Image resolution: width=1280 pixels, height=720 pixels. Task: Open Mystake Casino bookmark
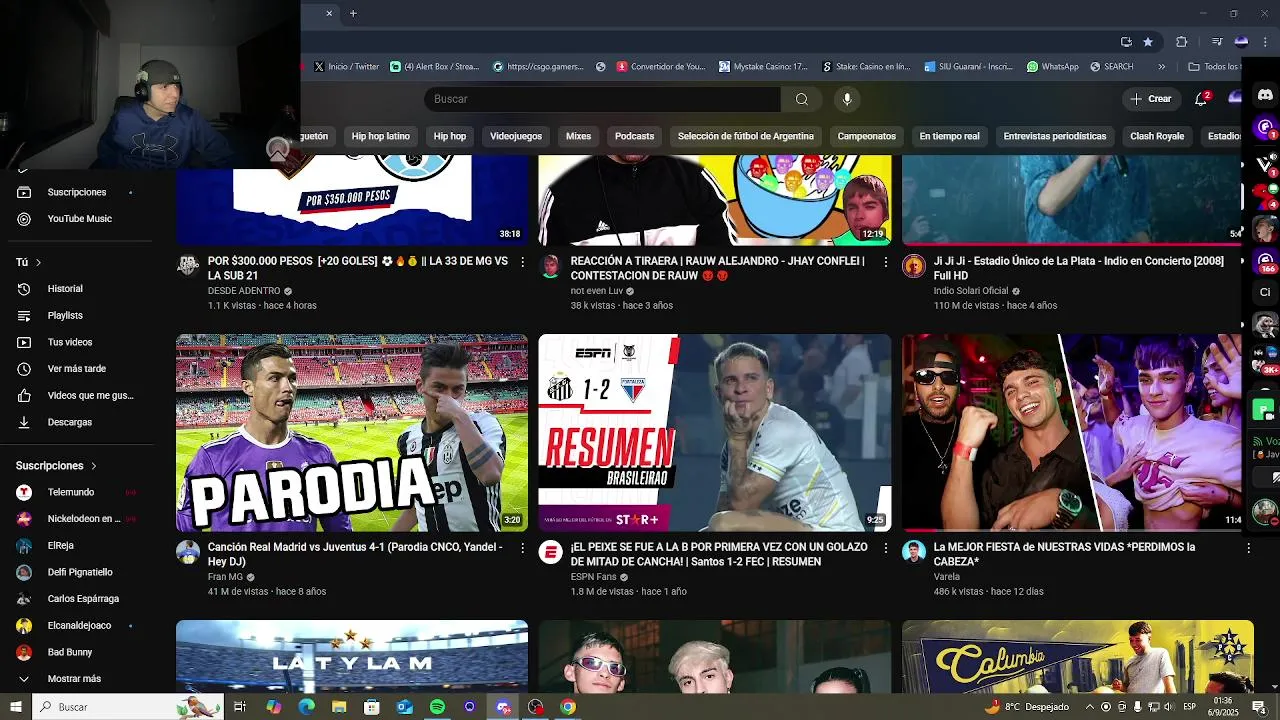pos(763,67)
